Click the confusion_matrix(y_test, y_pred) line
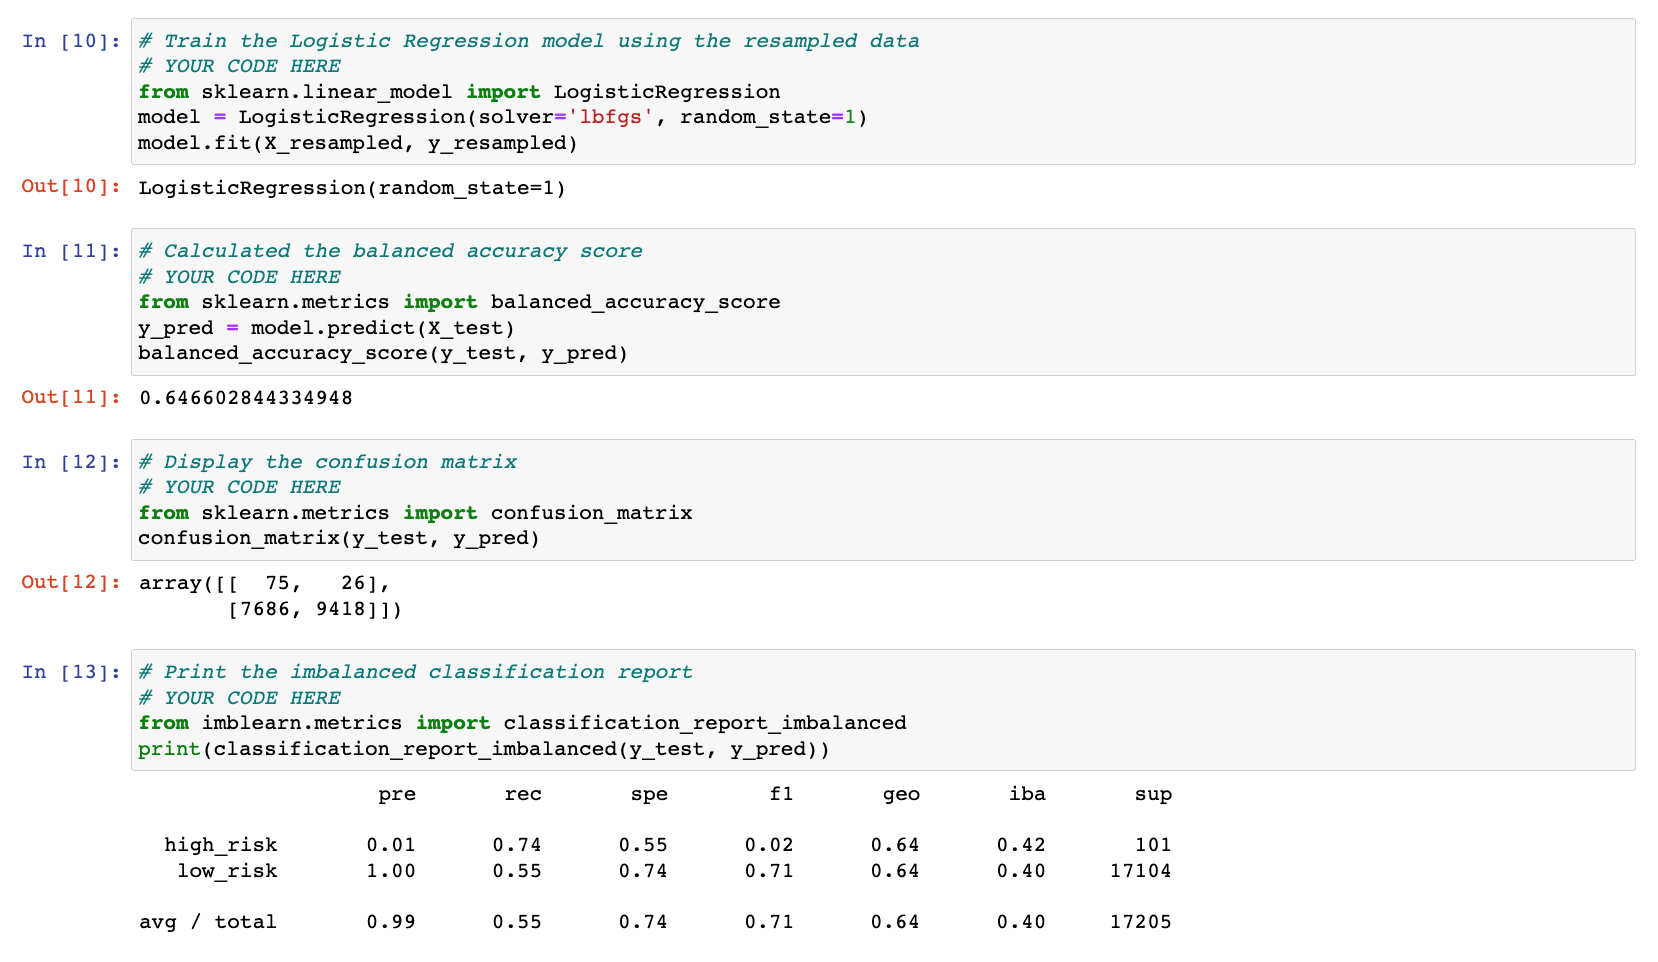This screenshot has height=962, width=1658. (339, 538)
